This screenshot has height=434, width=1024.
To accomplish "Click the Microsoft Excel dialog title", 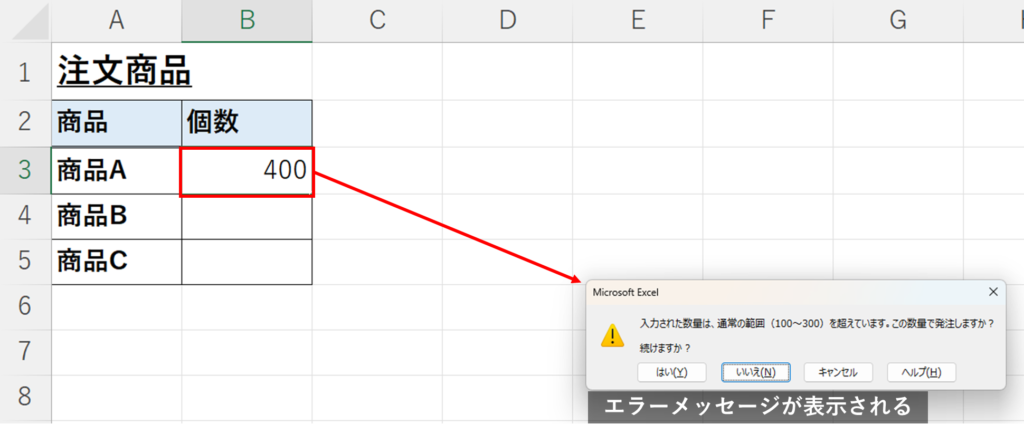I will point(626,292).
